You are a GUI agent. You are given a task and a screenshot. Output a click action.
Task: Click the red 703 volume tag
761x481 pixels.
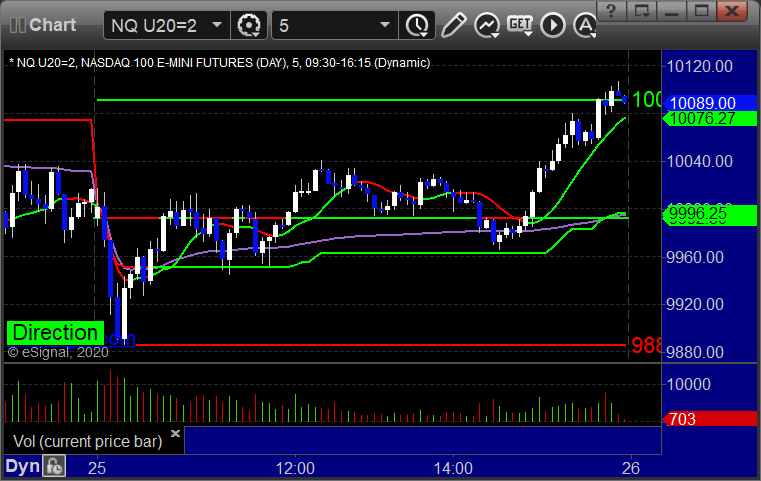(710, 419)
